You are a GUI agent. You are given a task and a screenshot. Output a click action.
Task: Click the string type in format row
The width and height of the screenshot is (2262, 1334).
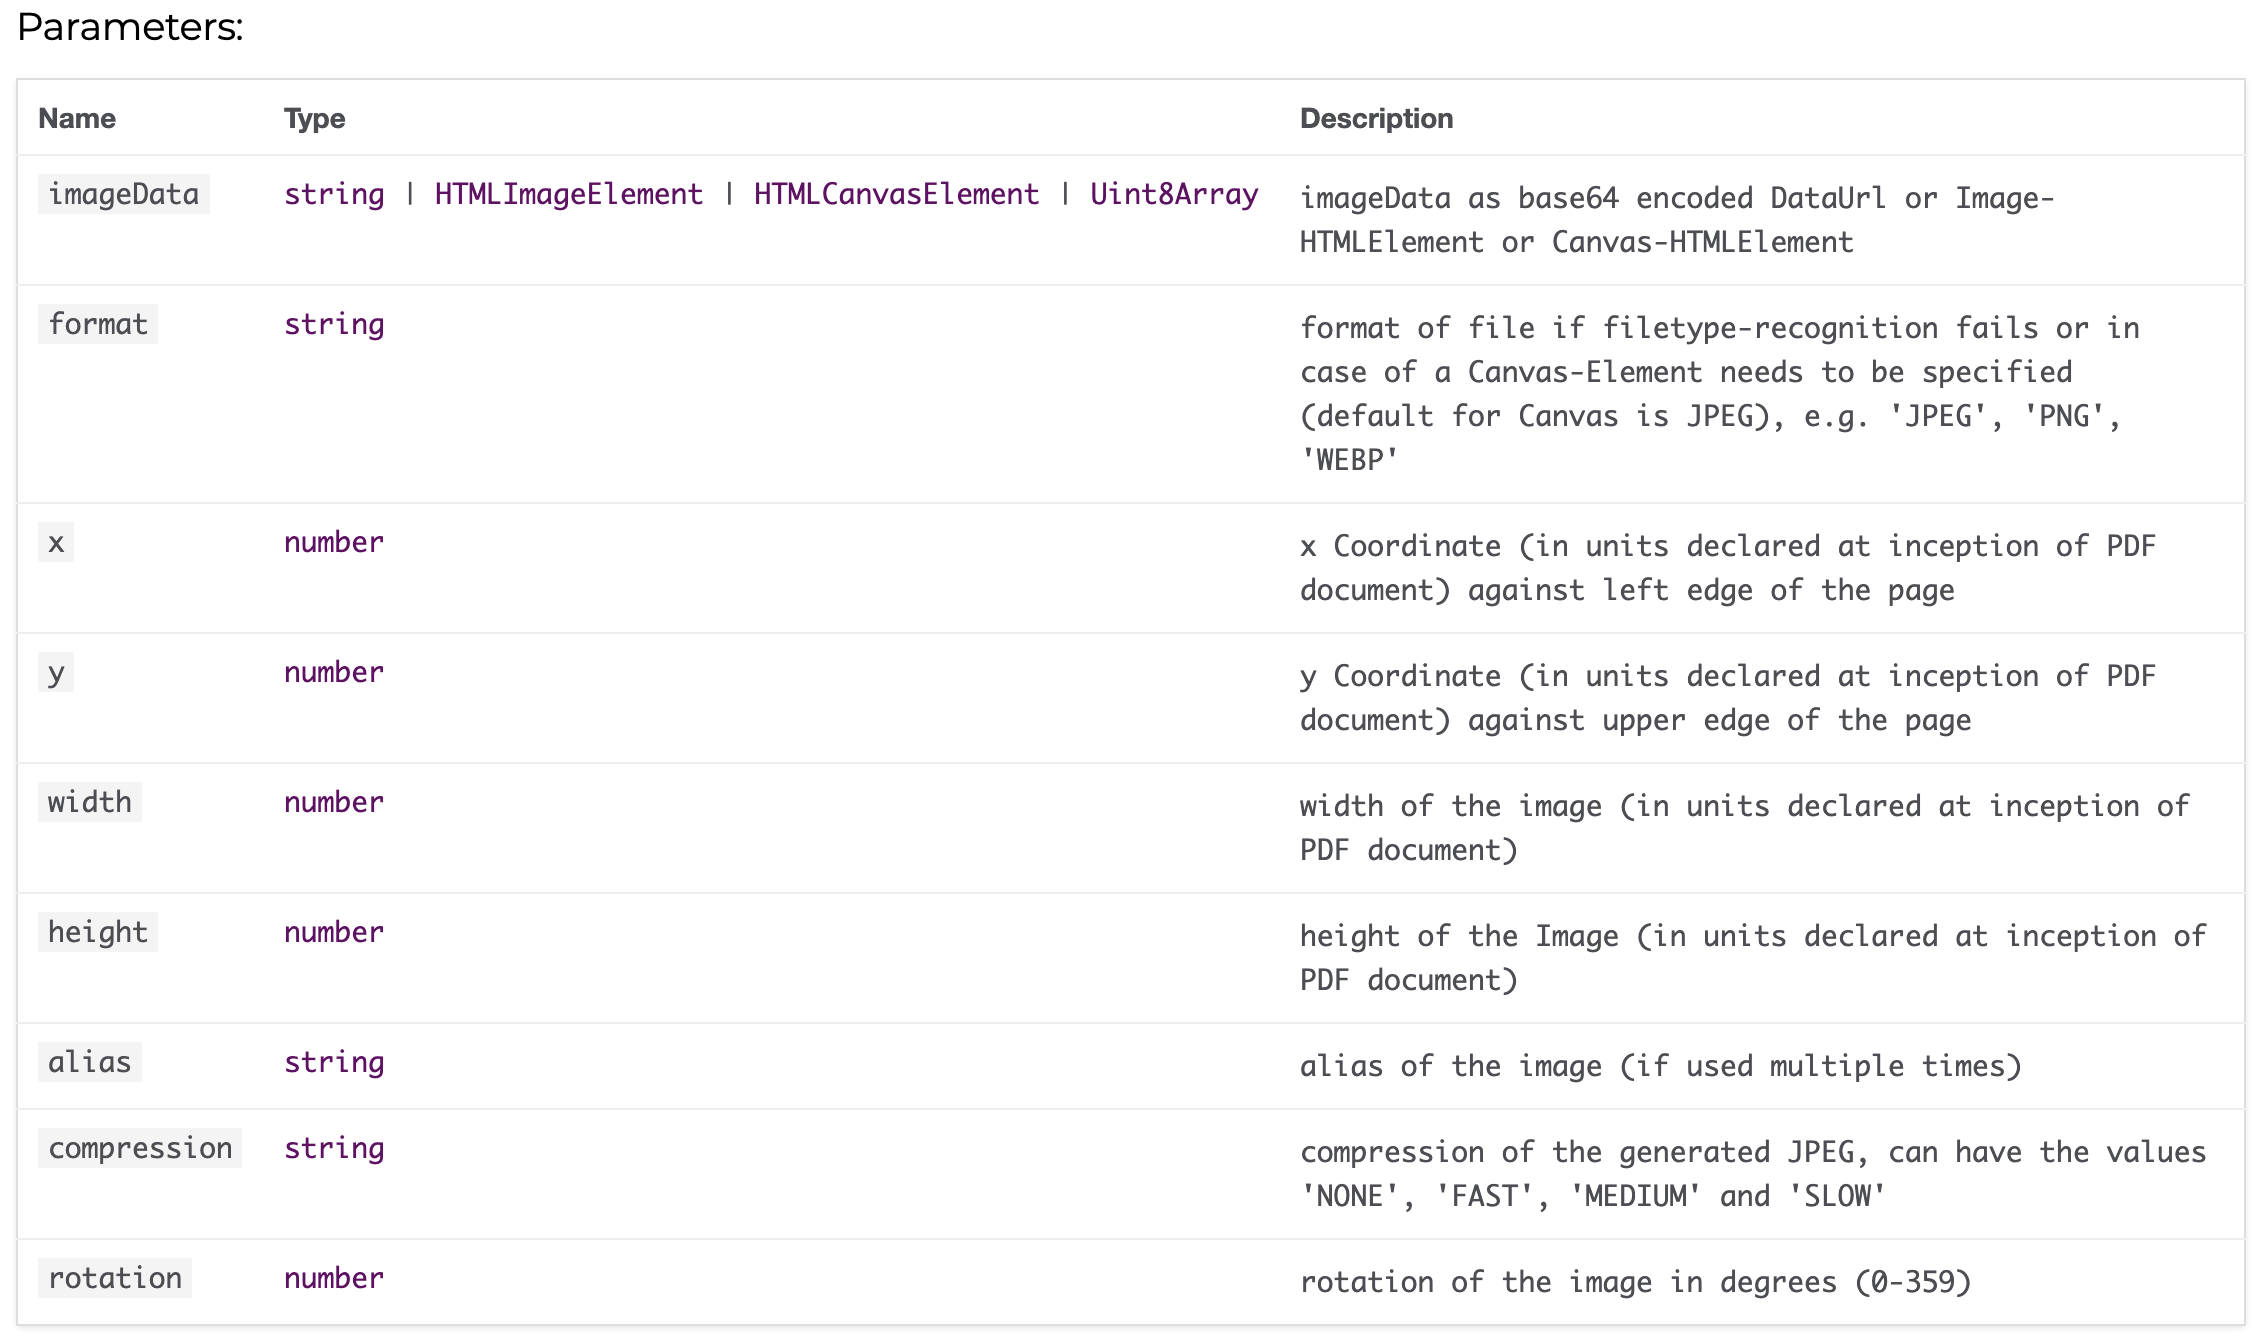[334, 324]
